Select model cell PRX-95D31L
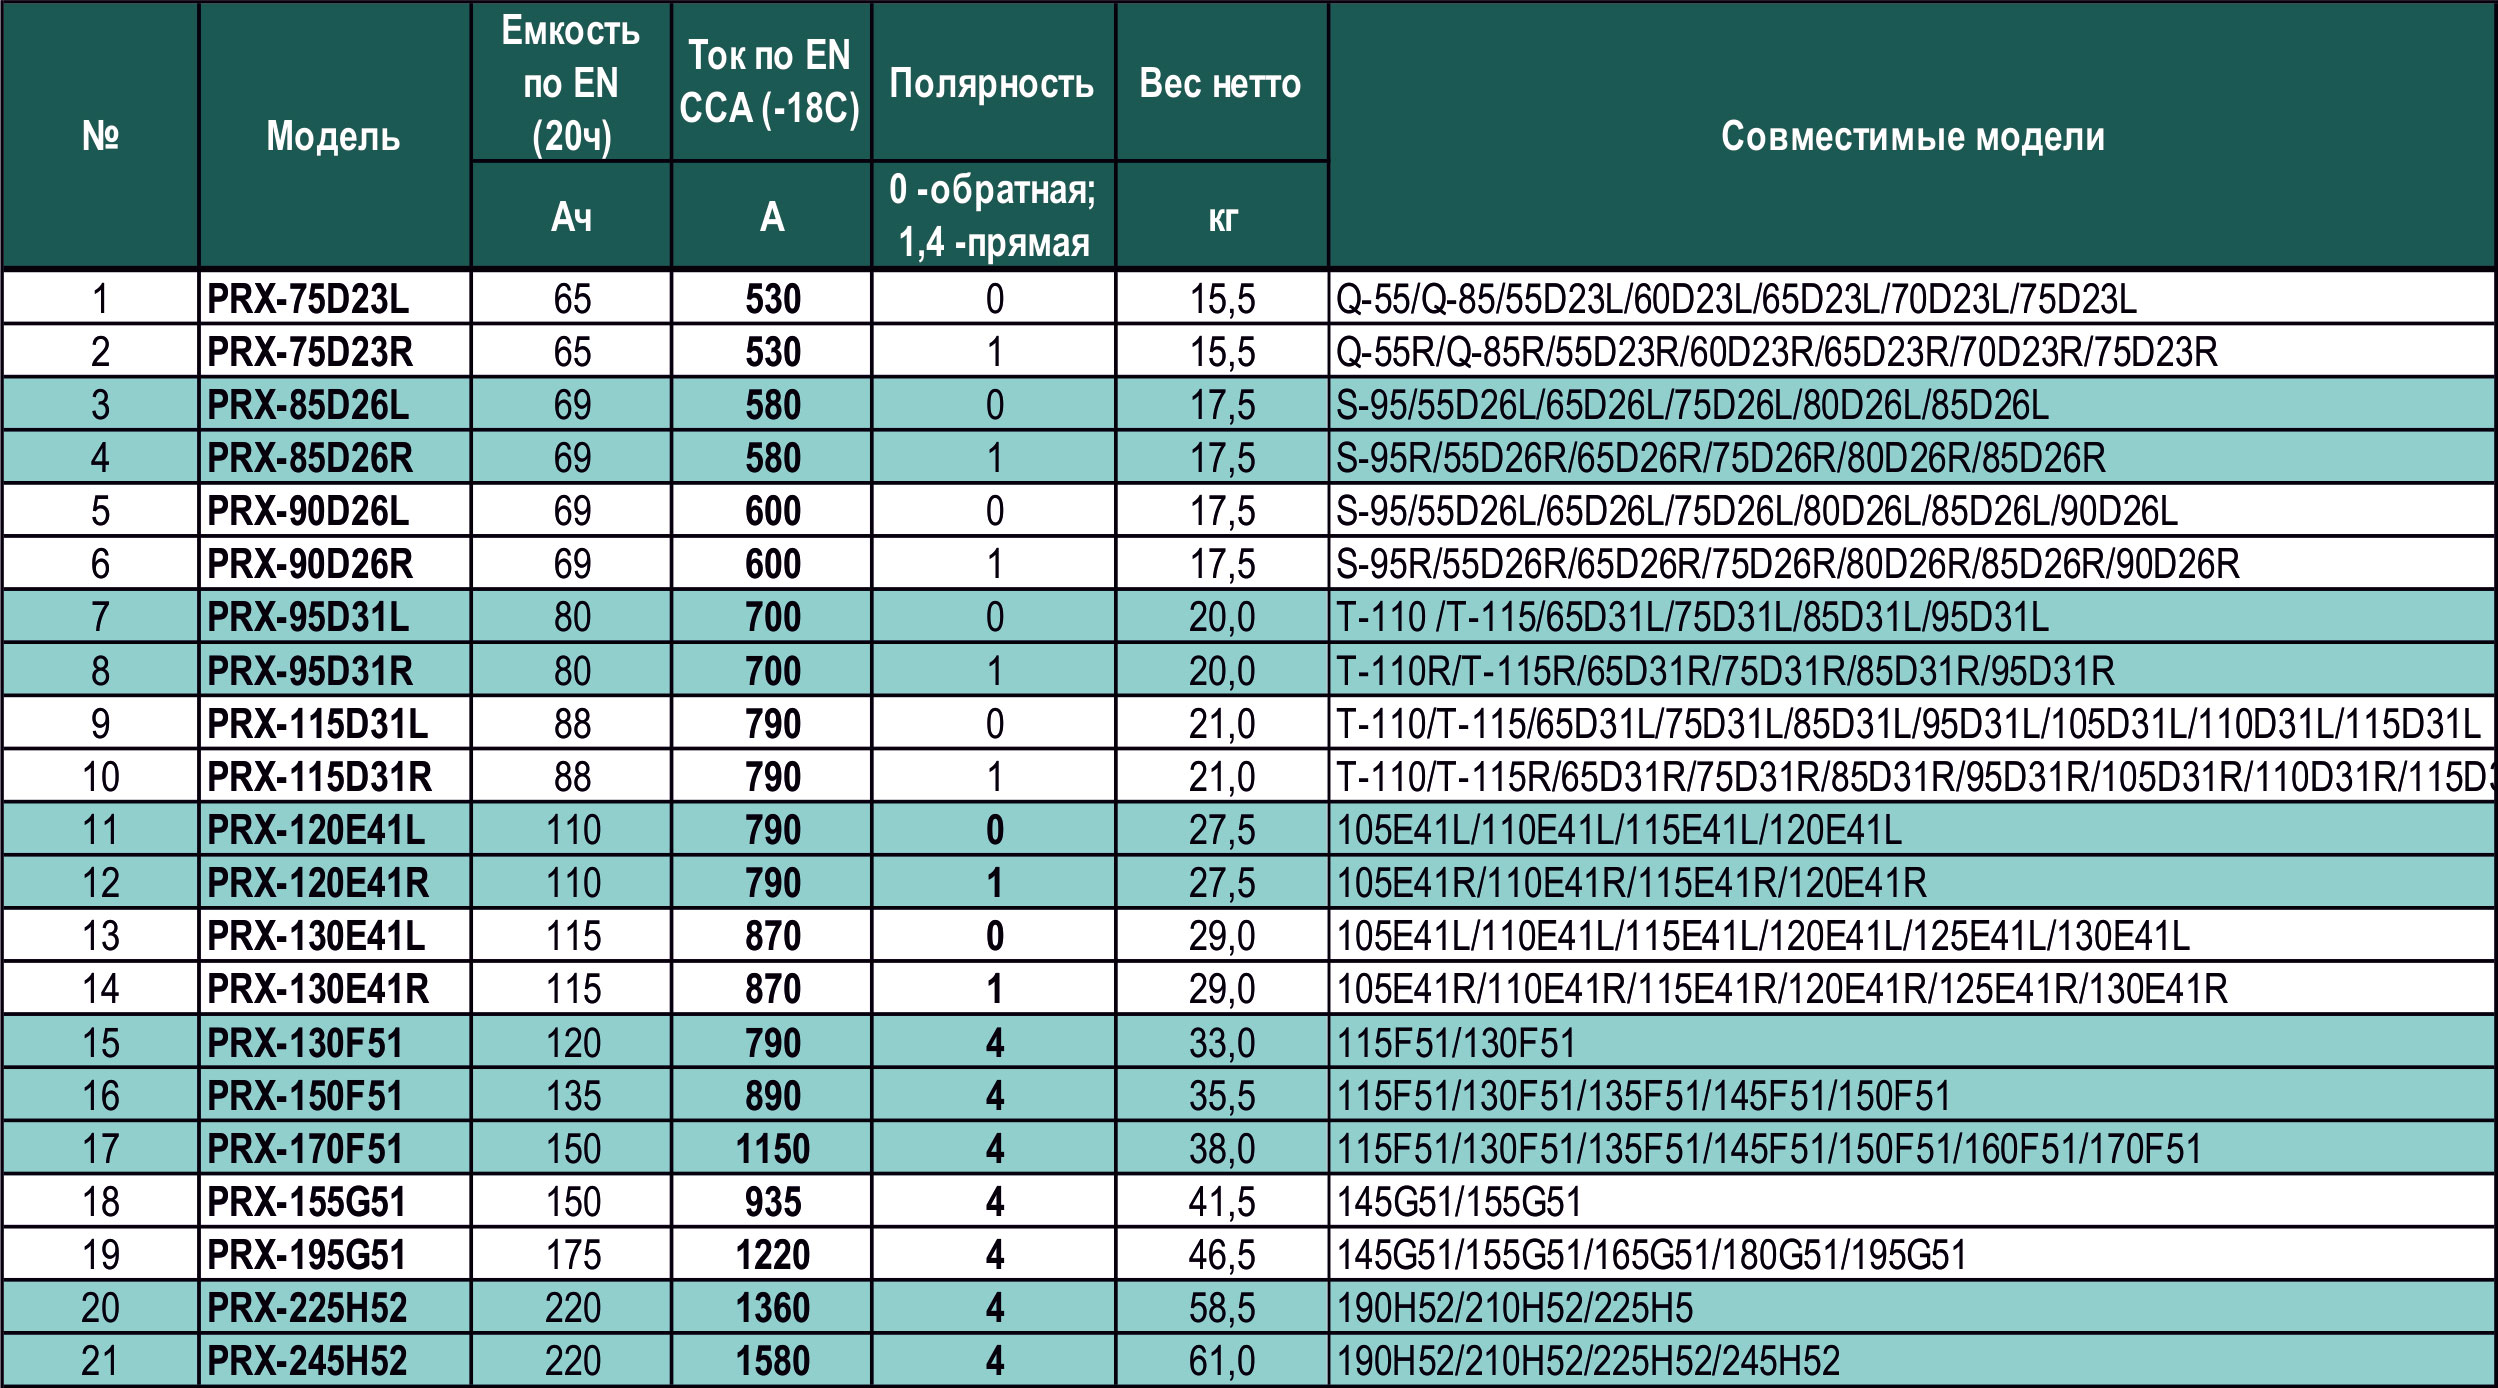2498x1388 pixels. coord(334,616)
